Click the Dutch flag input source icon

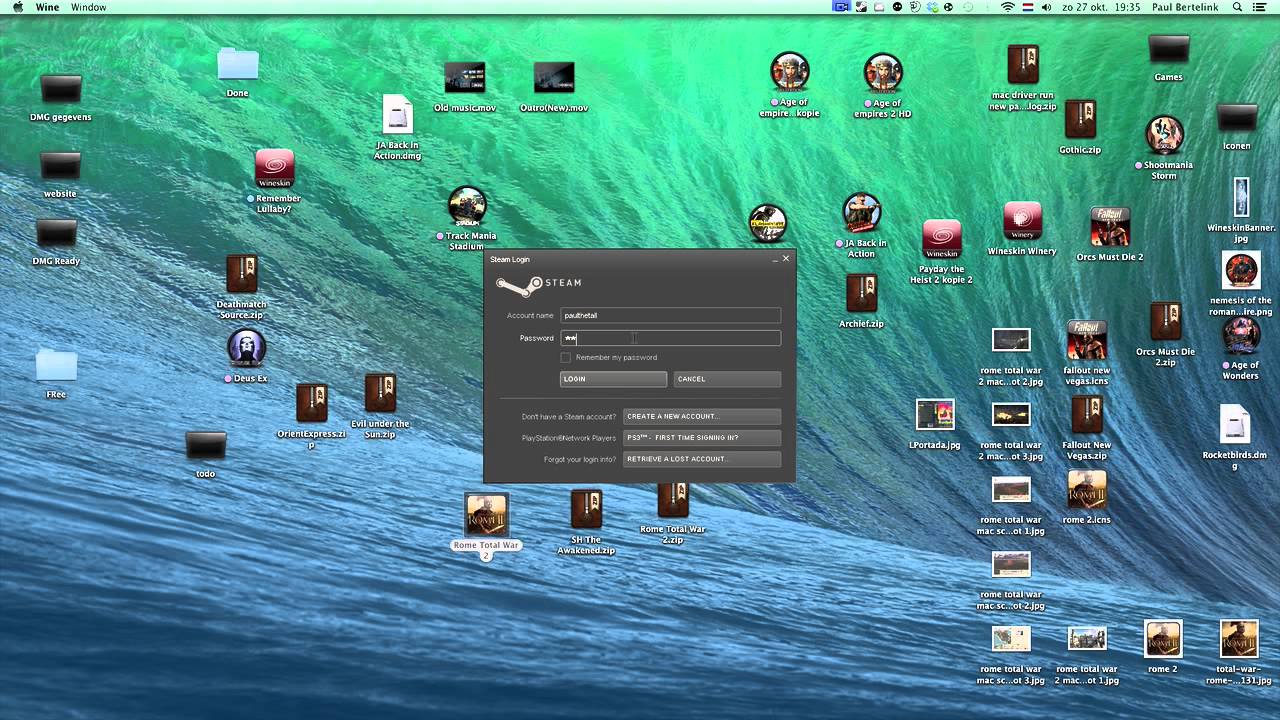(1027, 7)
